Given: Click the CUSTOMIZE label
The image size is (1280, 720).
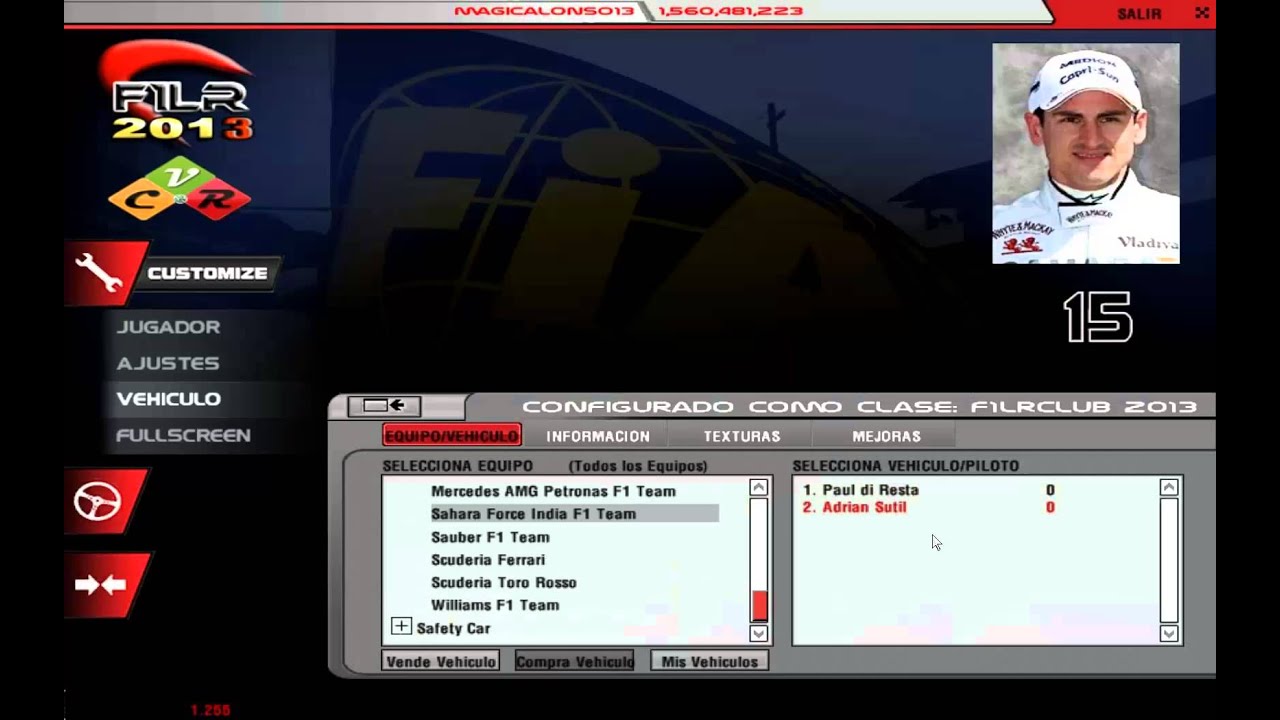Looking at the screenshot, I should point(207,273).
